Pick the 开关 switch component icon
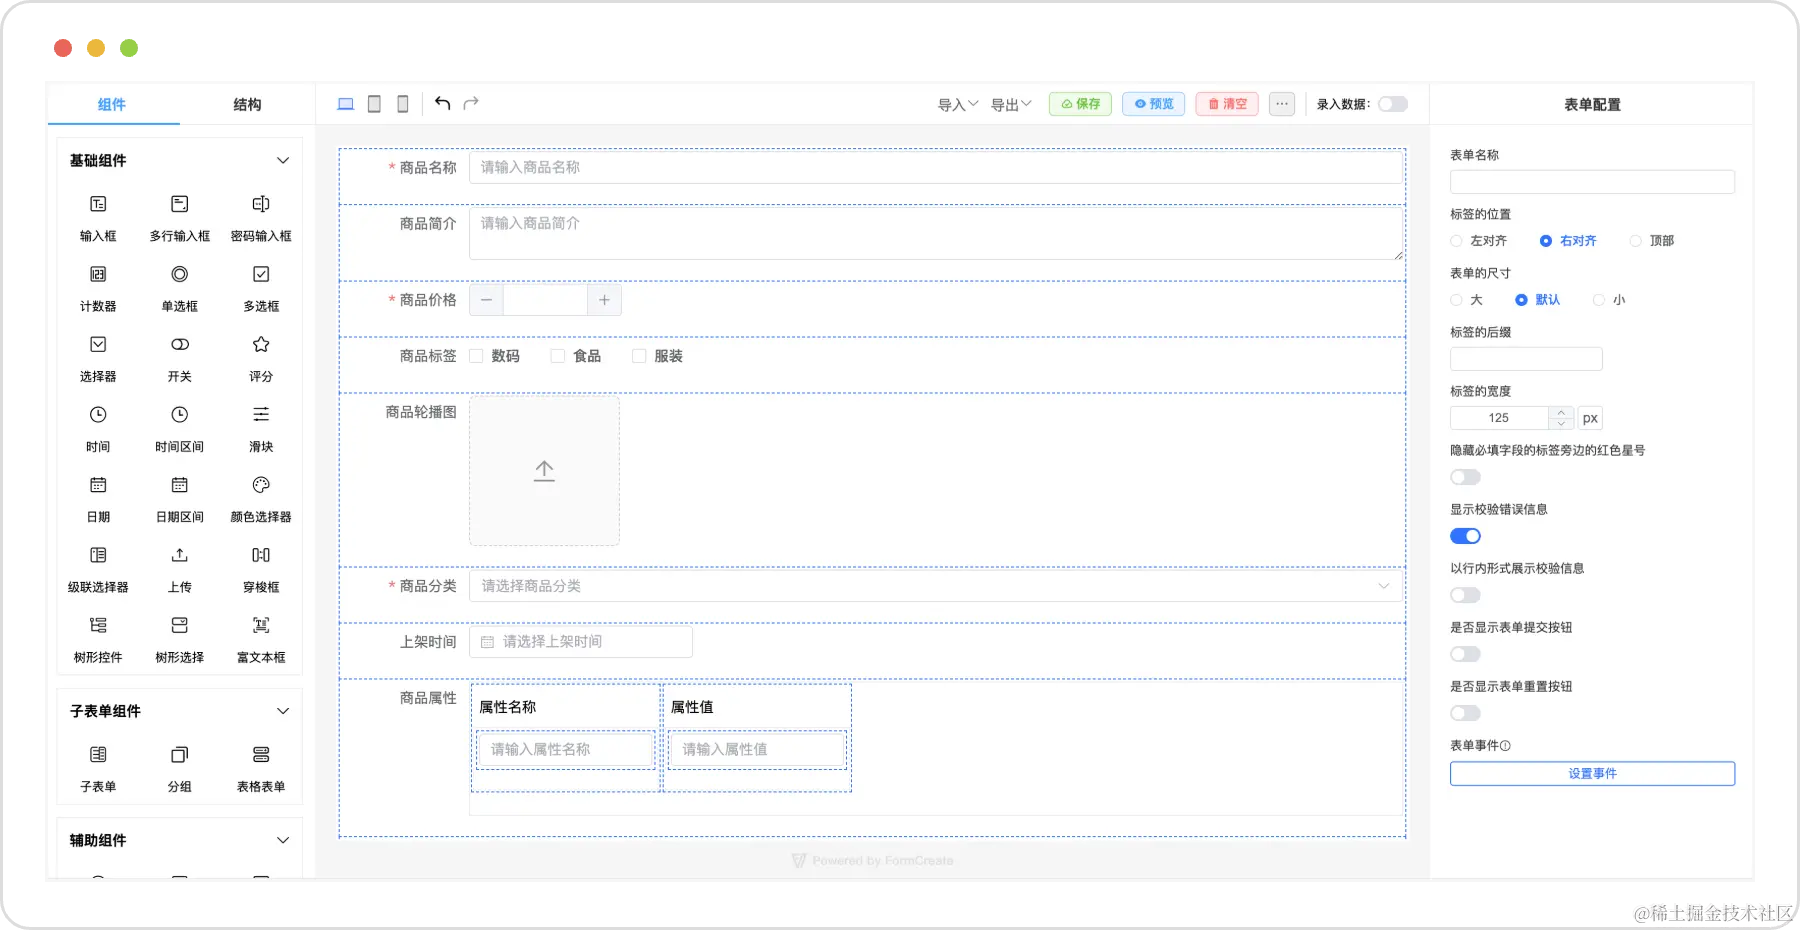The height and width of the screenshot is (930, 1800). pyautogui.click(x=180, y=344)
